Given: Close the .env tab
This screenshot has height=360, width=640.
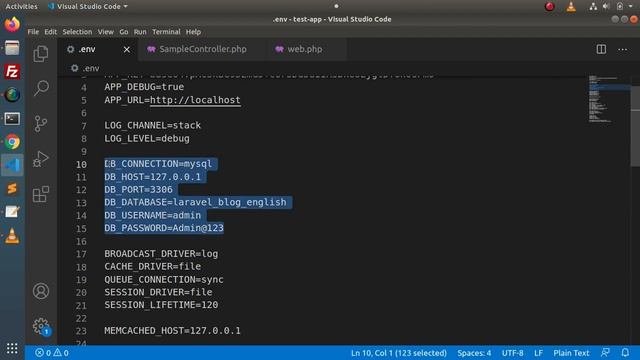Looking at the screenshot, I should point(127,49).
